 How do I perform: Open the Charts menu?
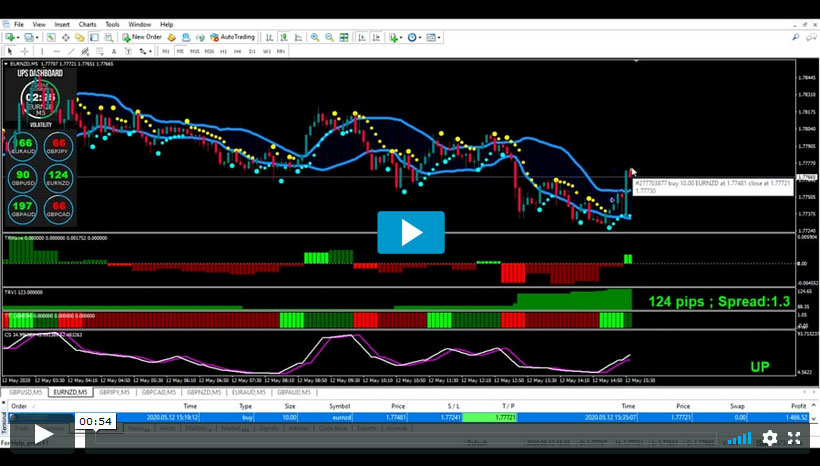pos(88,23)
